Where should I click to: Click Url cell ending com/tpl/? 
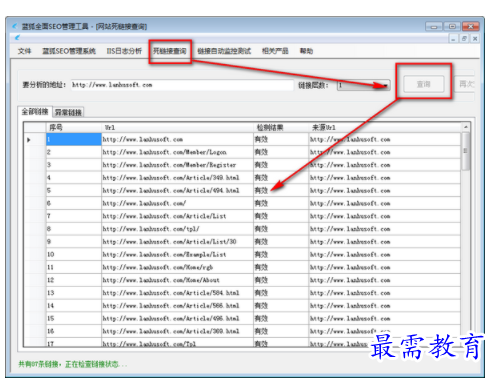click(177, 229)
